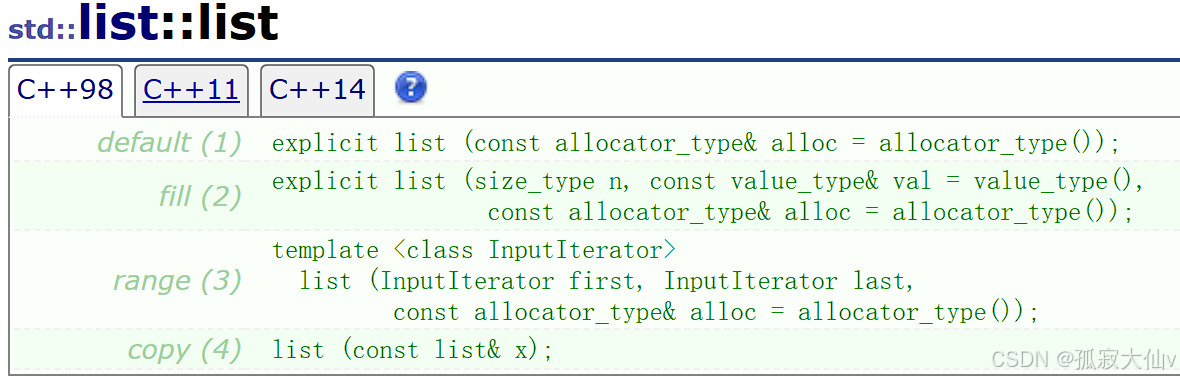Screen dimensions: 1180x379
Task: Switch to the C++11 tab
Action: coord(191,90)
